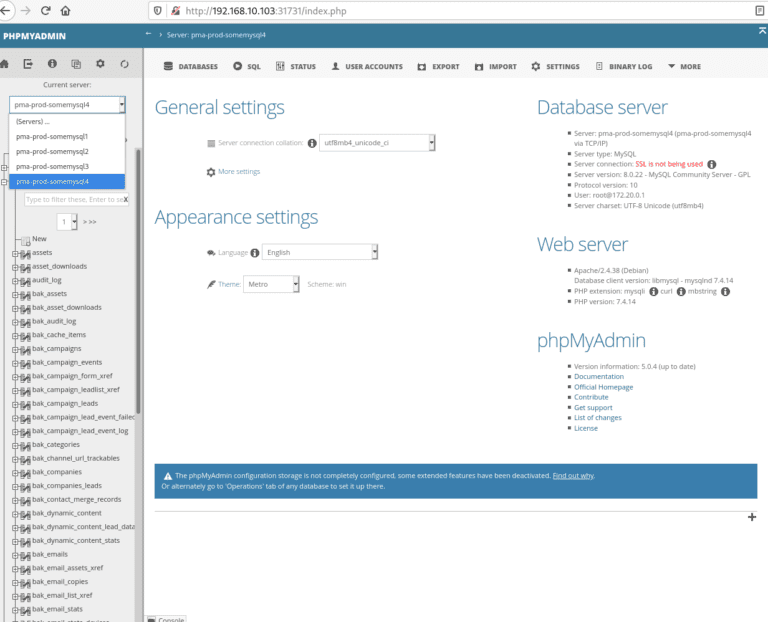768x622 pixels.
Task: Choose highlighted pma-prod-somemysql4 server option
Action: coord(67,182)
